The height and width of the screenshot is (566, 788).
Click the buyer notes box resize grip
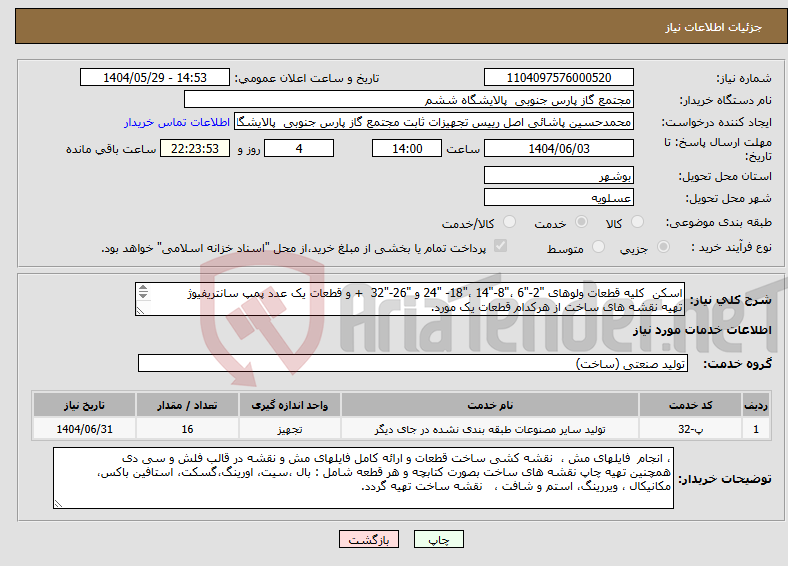58,504
